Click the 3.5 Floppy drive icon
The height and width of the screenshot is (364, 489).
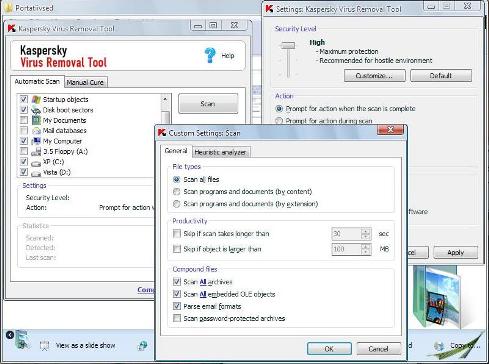pos(36,152)
